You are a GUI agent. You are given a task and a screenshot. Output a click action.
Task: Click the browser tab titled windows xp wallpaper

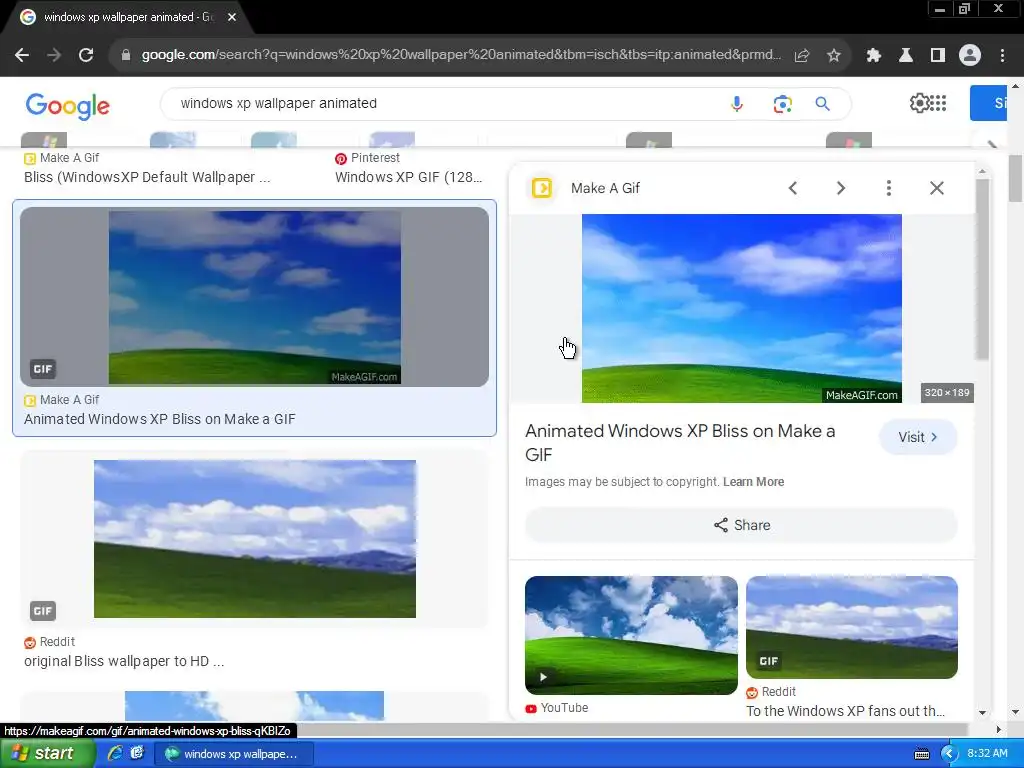(127, 17)
